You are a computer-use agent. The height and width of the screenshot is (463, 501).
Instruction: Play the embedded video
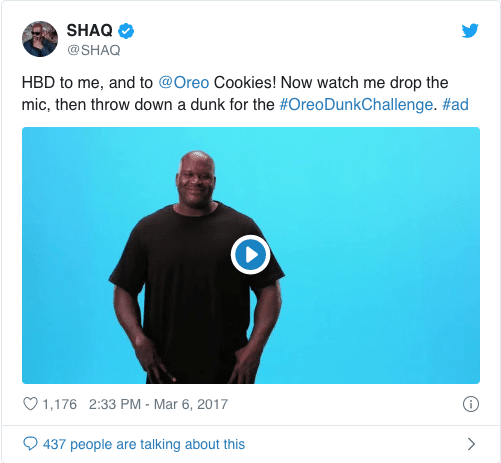[250, 255]
